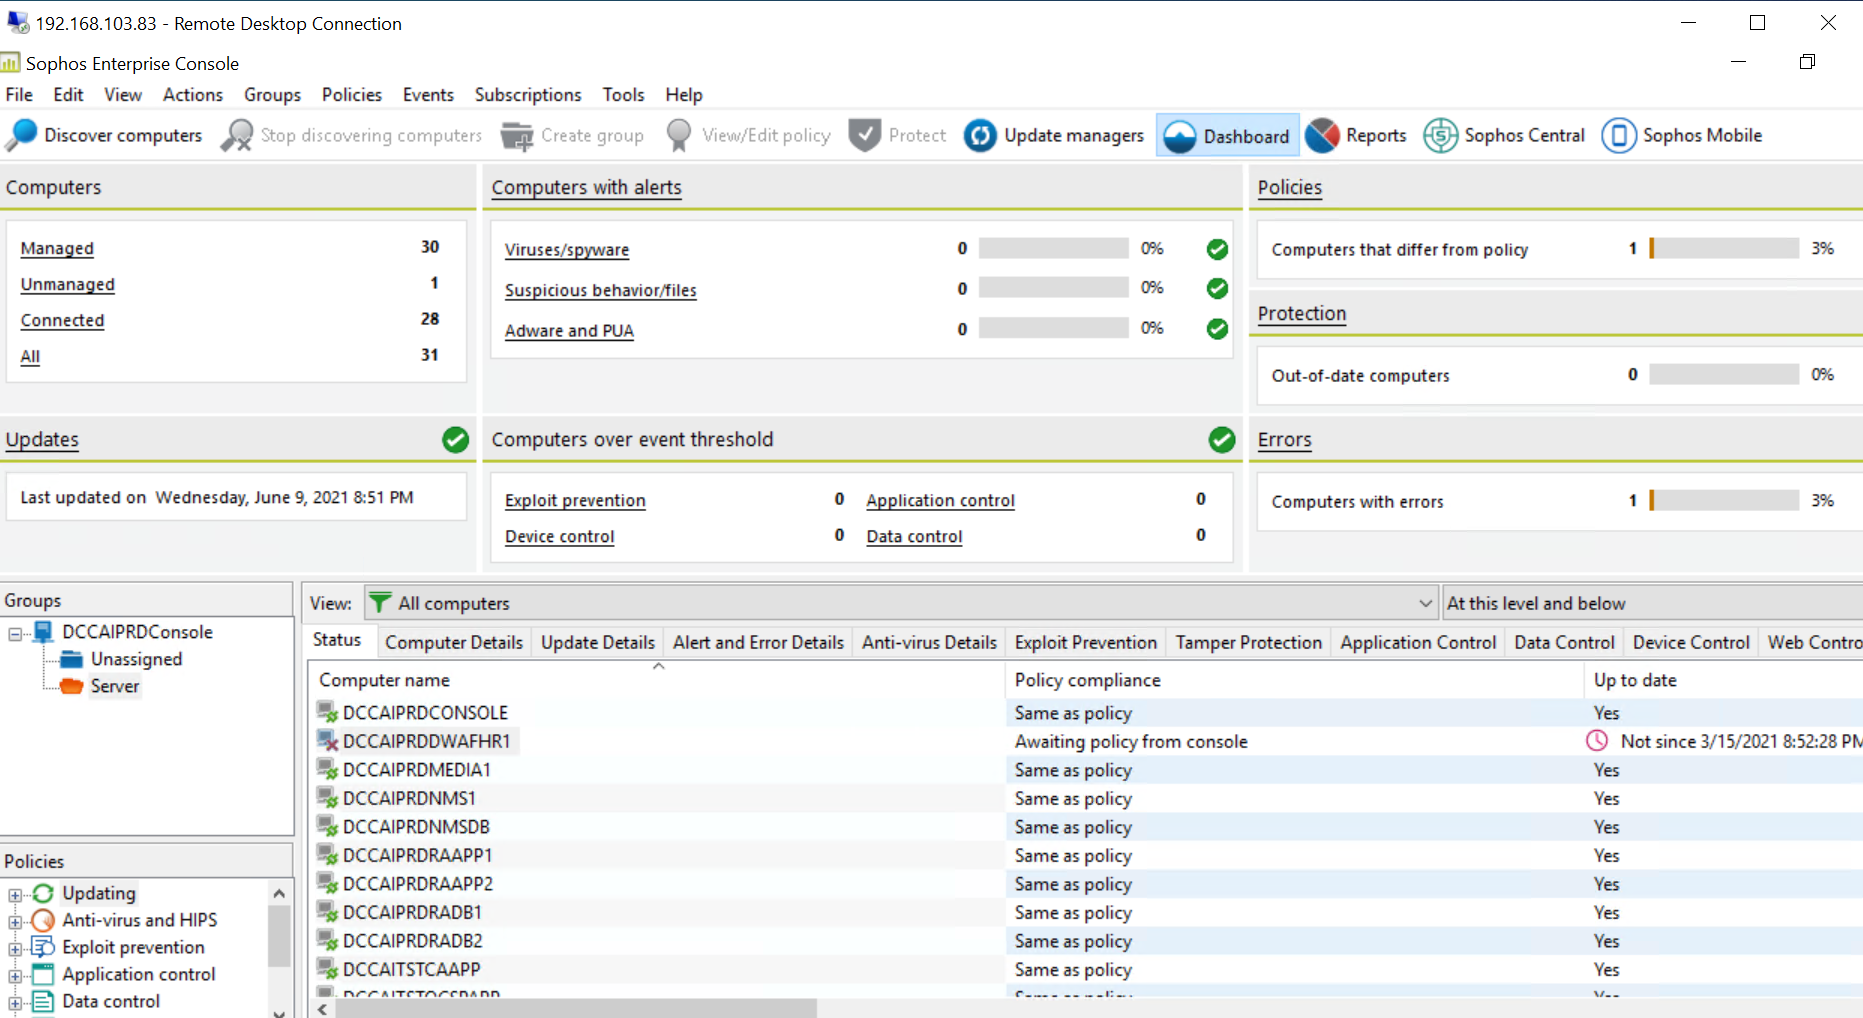Click the Adware and PUA link
The height and width of the screenshot is (1018, 1863).
point(569,330)
